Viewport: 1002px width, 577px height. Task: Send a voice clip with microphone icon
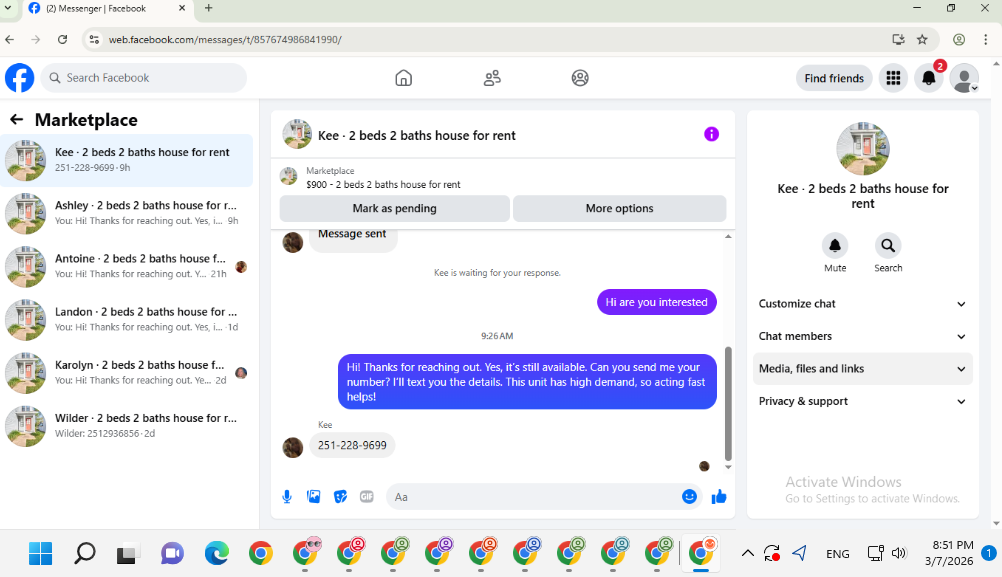pos(287,496)
